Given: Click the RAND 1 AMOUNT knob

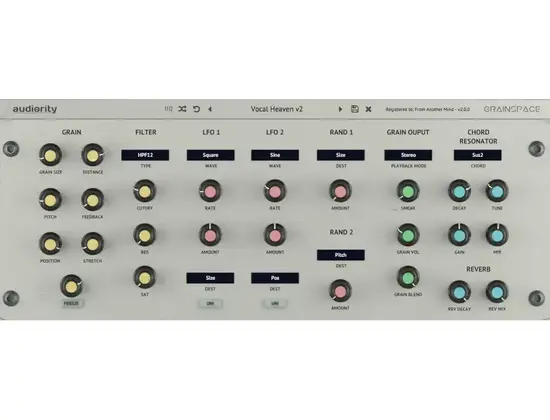Looking at the screenshot, I should (340, 191).
